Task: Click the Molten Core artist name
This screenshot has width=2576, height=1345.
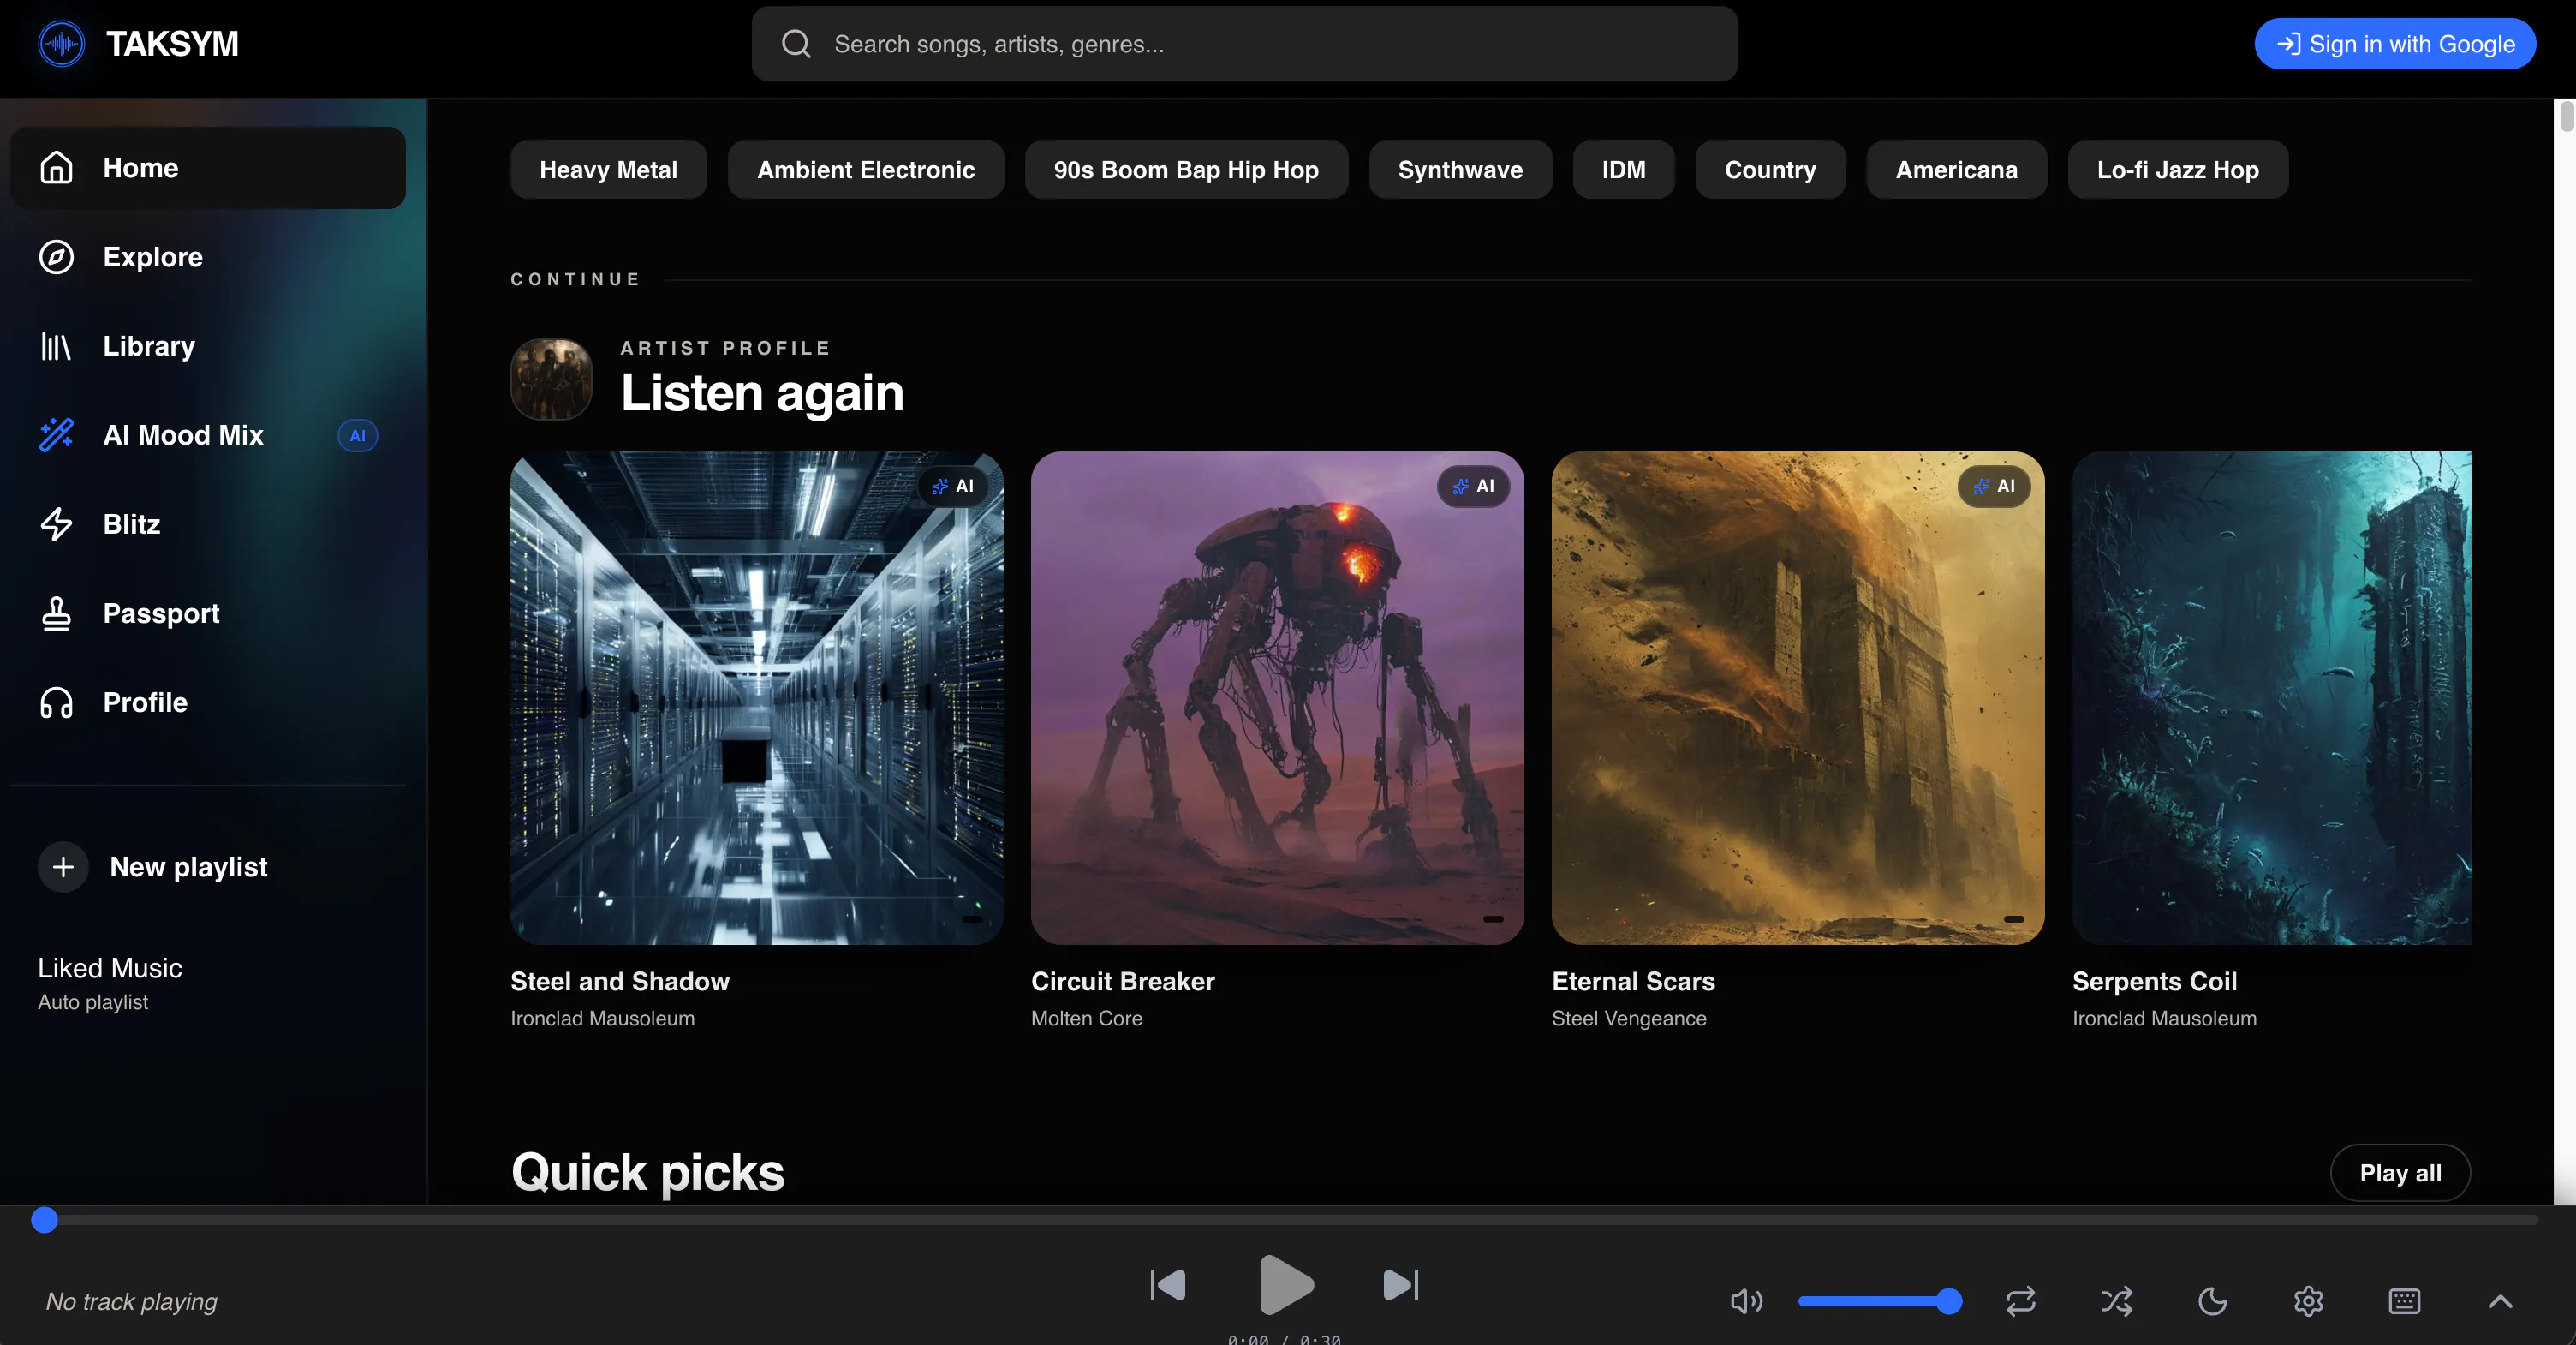Action: pyautogui.click(x=1087, y=1018)
